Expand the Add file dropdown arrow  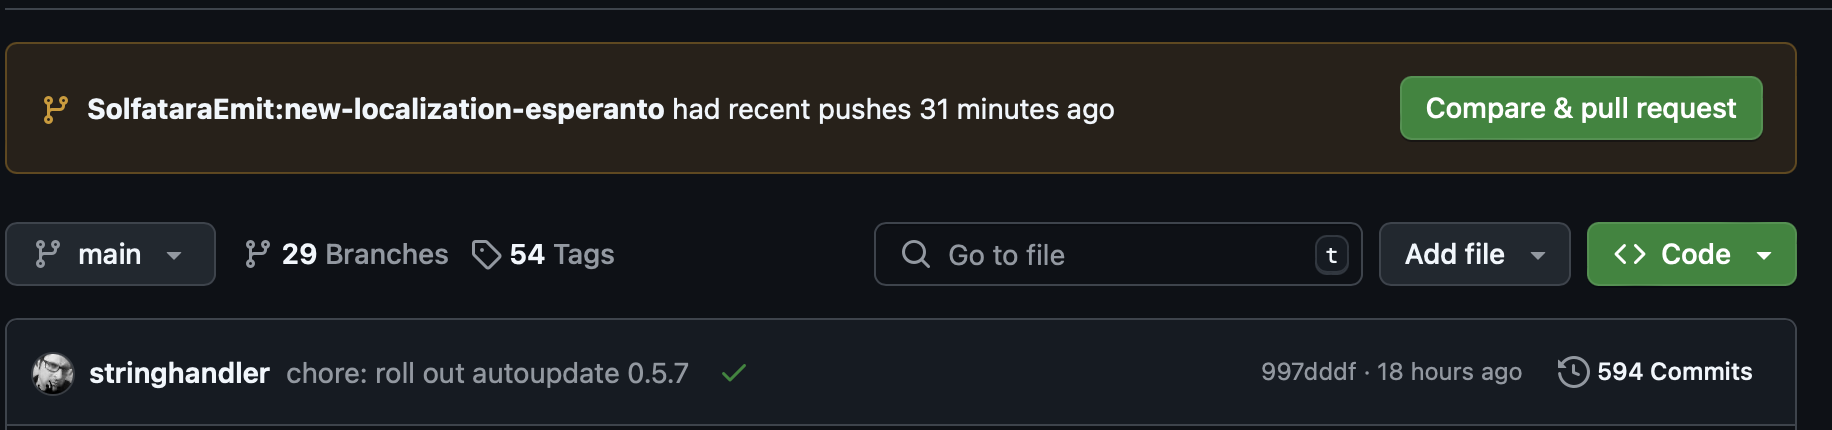click(1538, 255)
